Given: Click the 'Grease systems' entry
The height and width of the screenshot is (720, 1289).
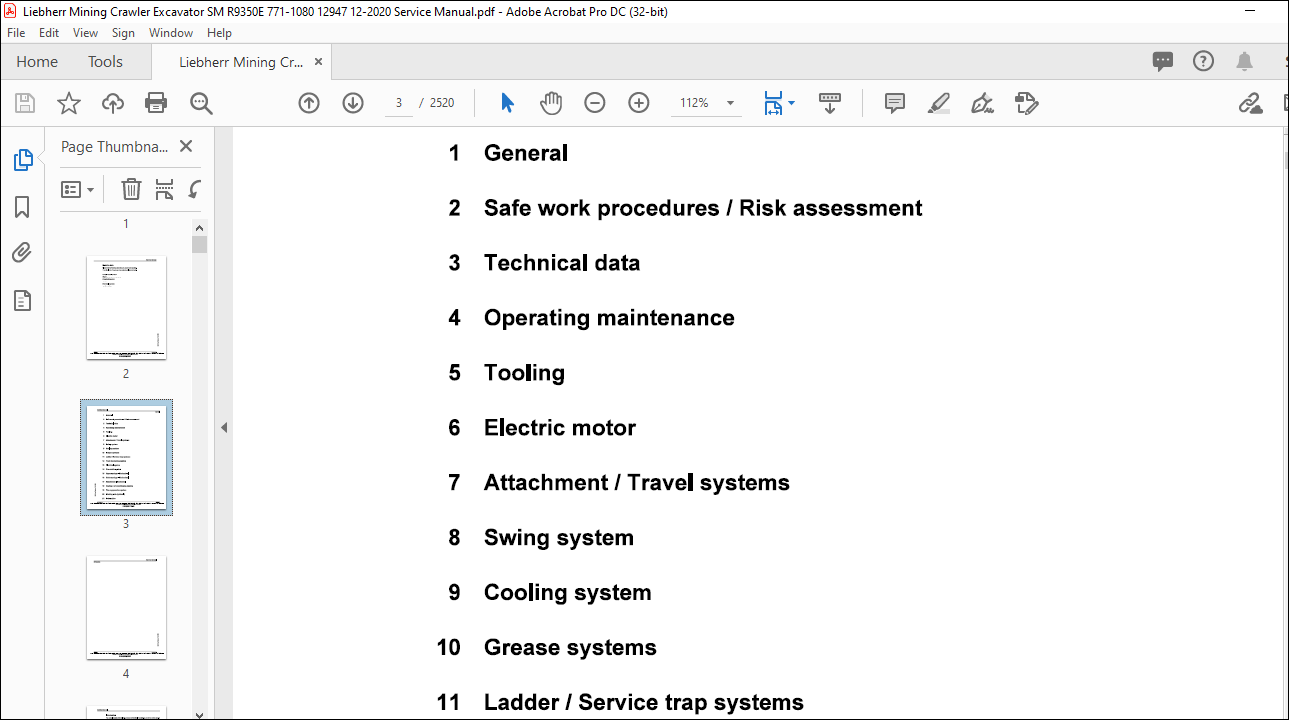Looking at the screenshot, I should click(x=570, y=648).
